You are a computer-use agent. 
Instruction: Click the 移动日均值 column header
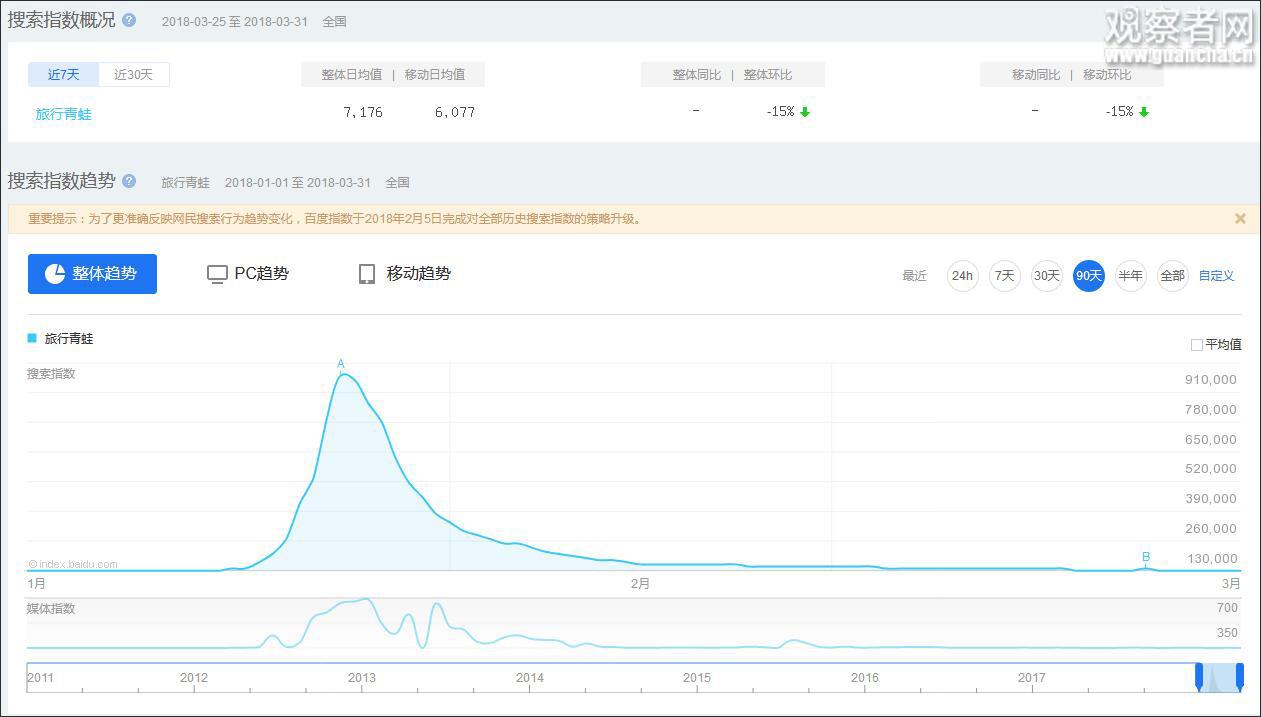pos(435,75)
